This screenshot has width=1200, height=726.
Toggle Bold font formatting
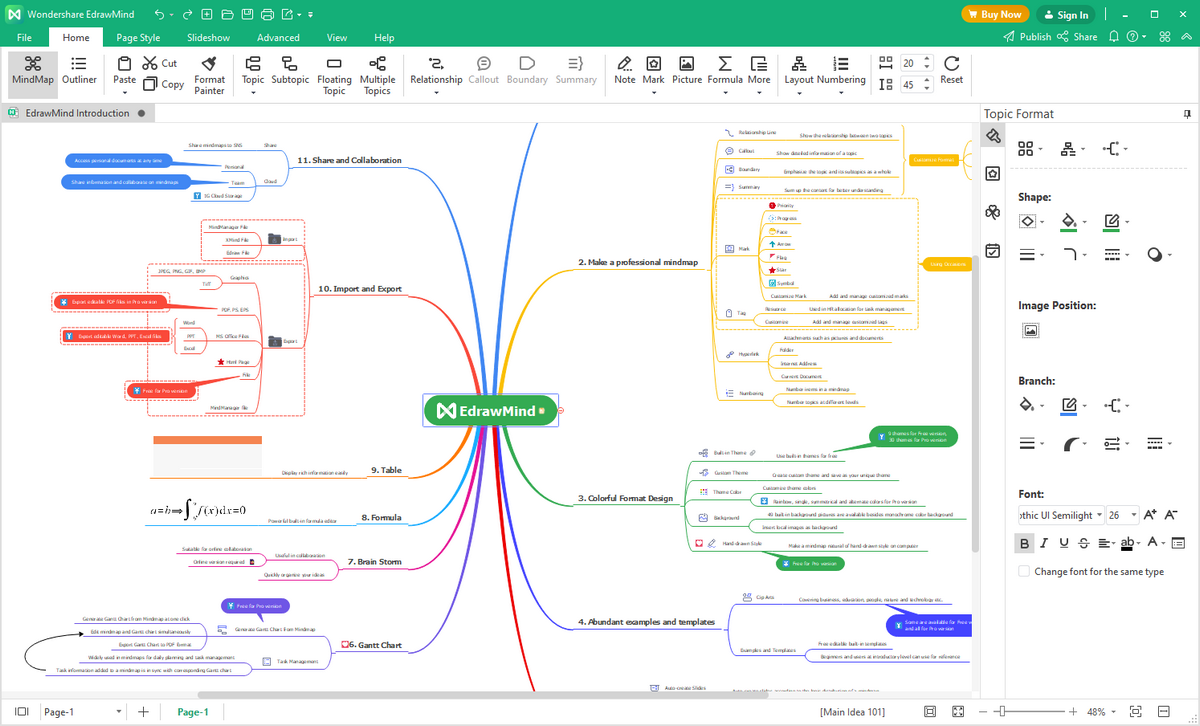(x=1024, y=543)
